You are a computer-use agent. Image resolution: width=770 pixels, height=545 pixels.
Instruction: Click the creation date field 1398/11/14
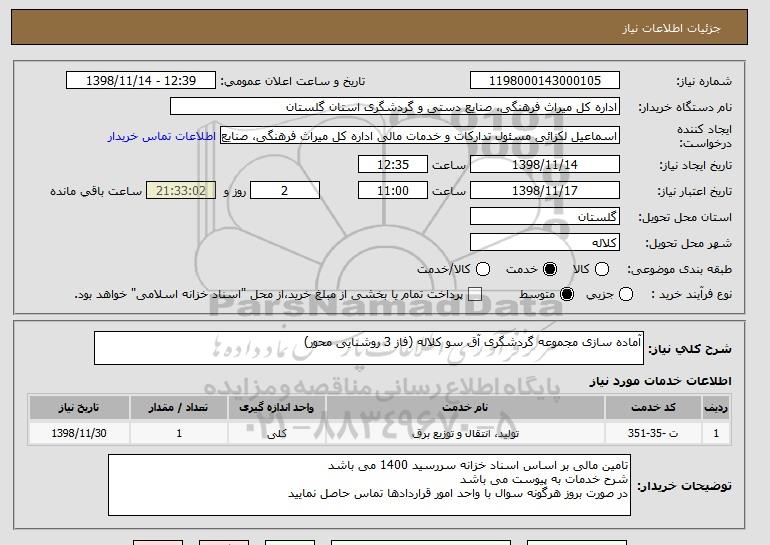[x=545, y=164]
